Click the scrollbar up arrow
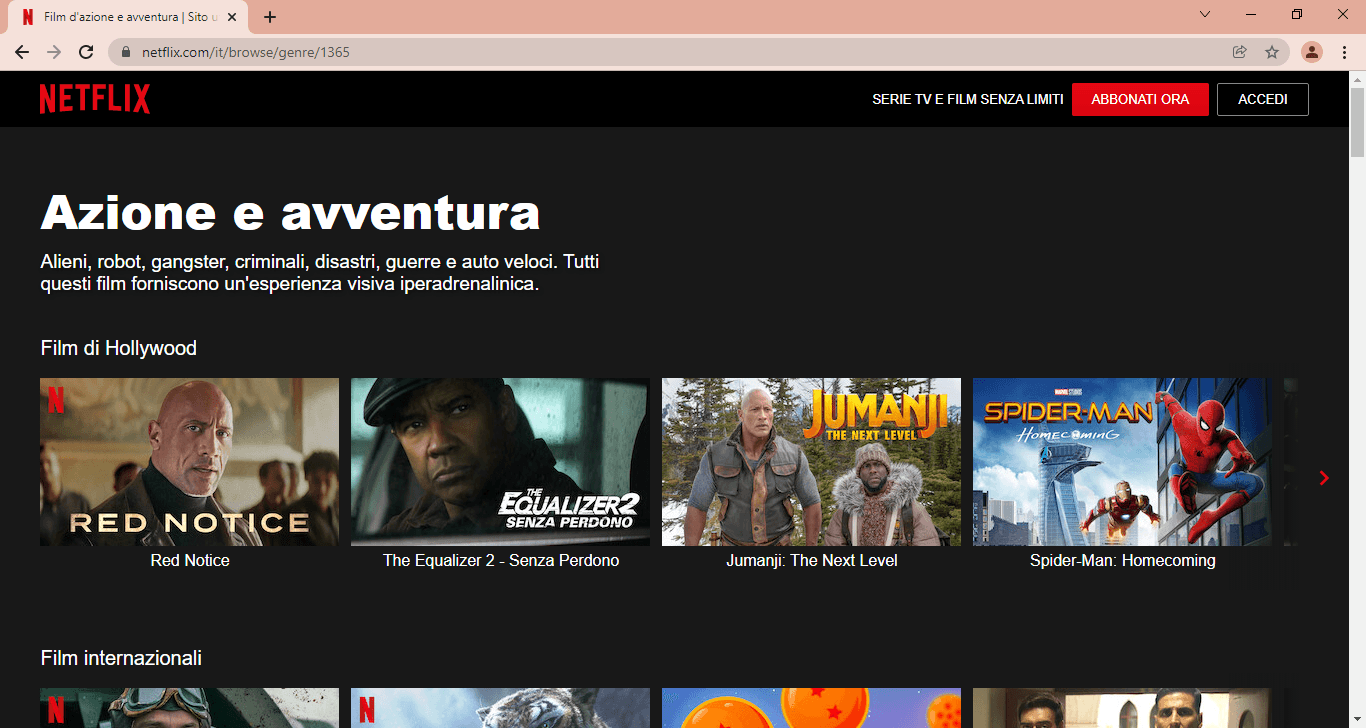Image resolution: width=1366 pixels, height=728 pixels. tap(1357, 78)
